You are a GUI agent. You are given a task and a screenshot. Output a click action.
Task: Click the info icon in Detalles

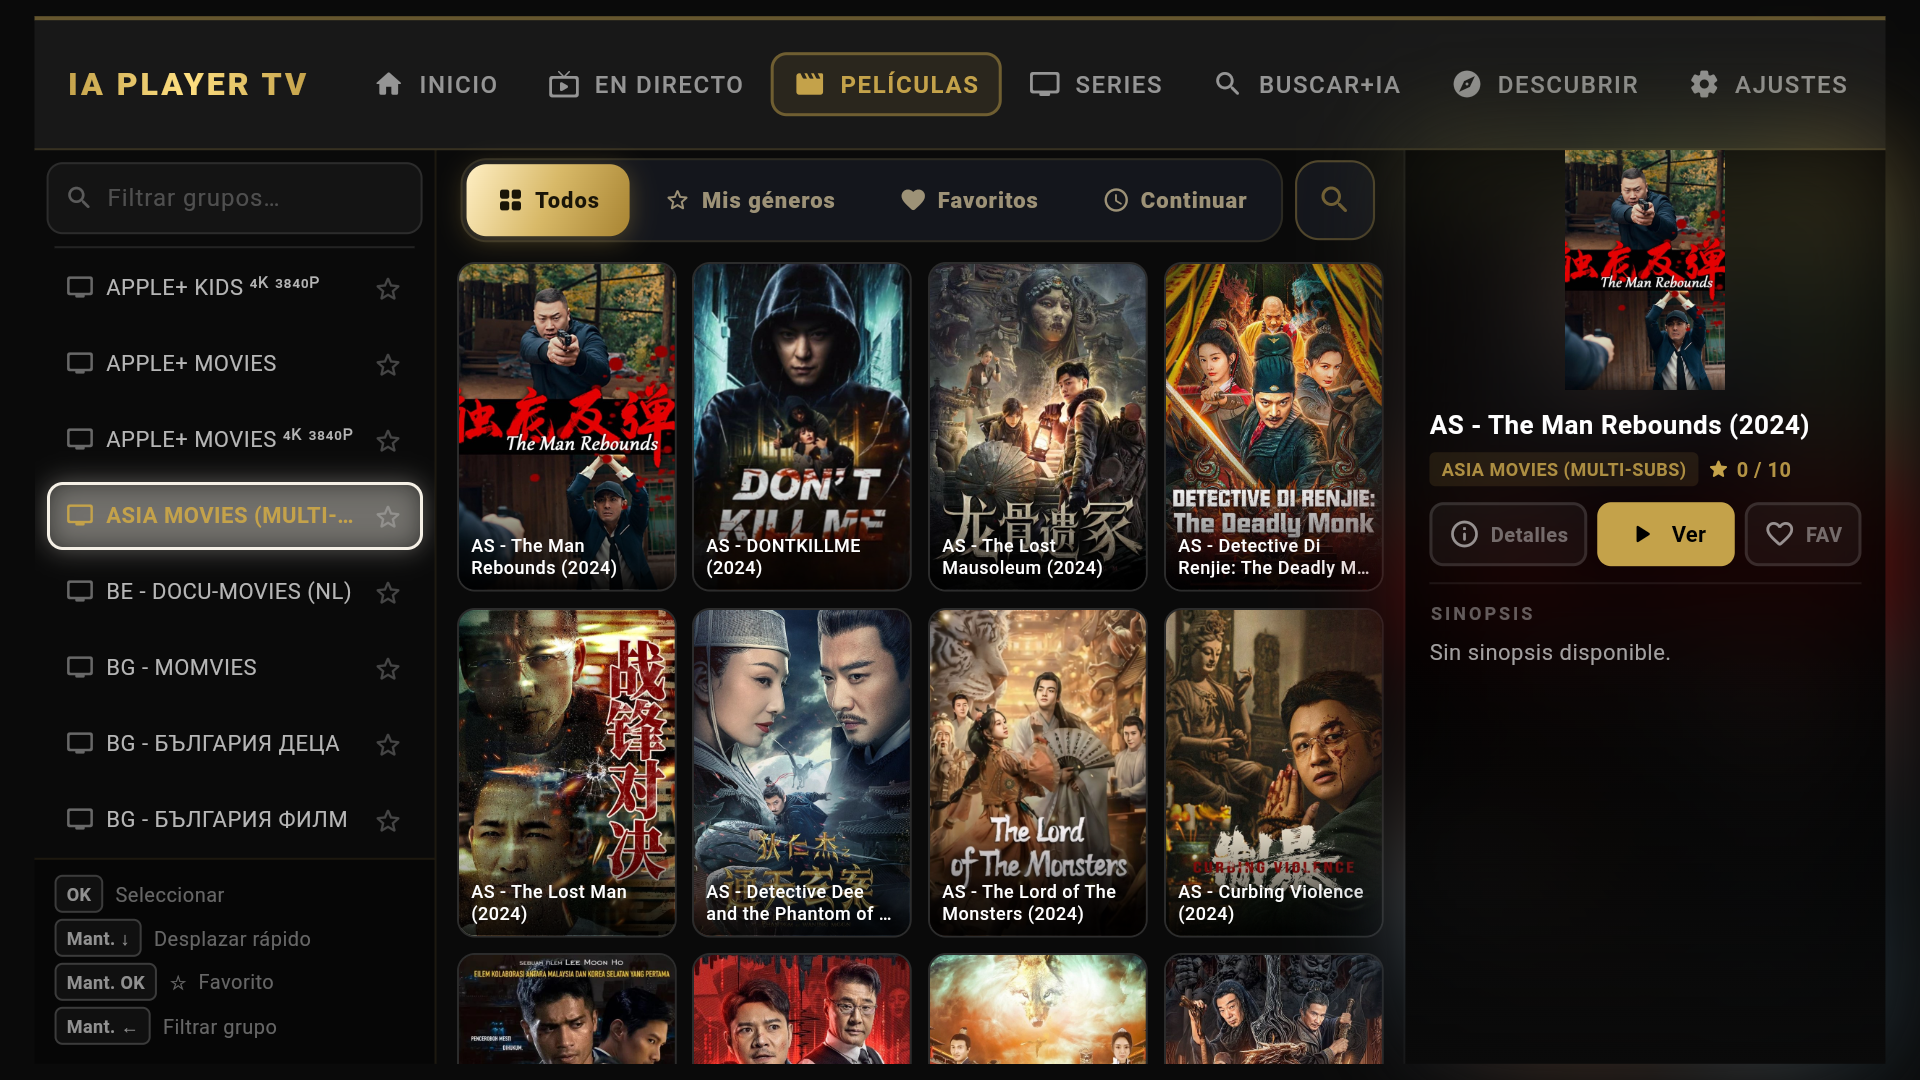(x=1464, y=535)
